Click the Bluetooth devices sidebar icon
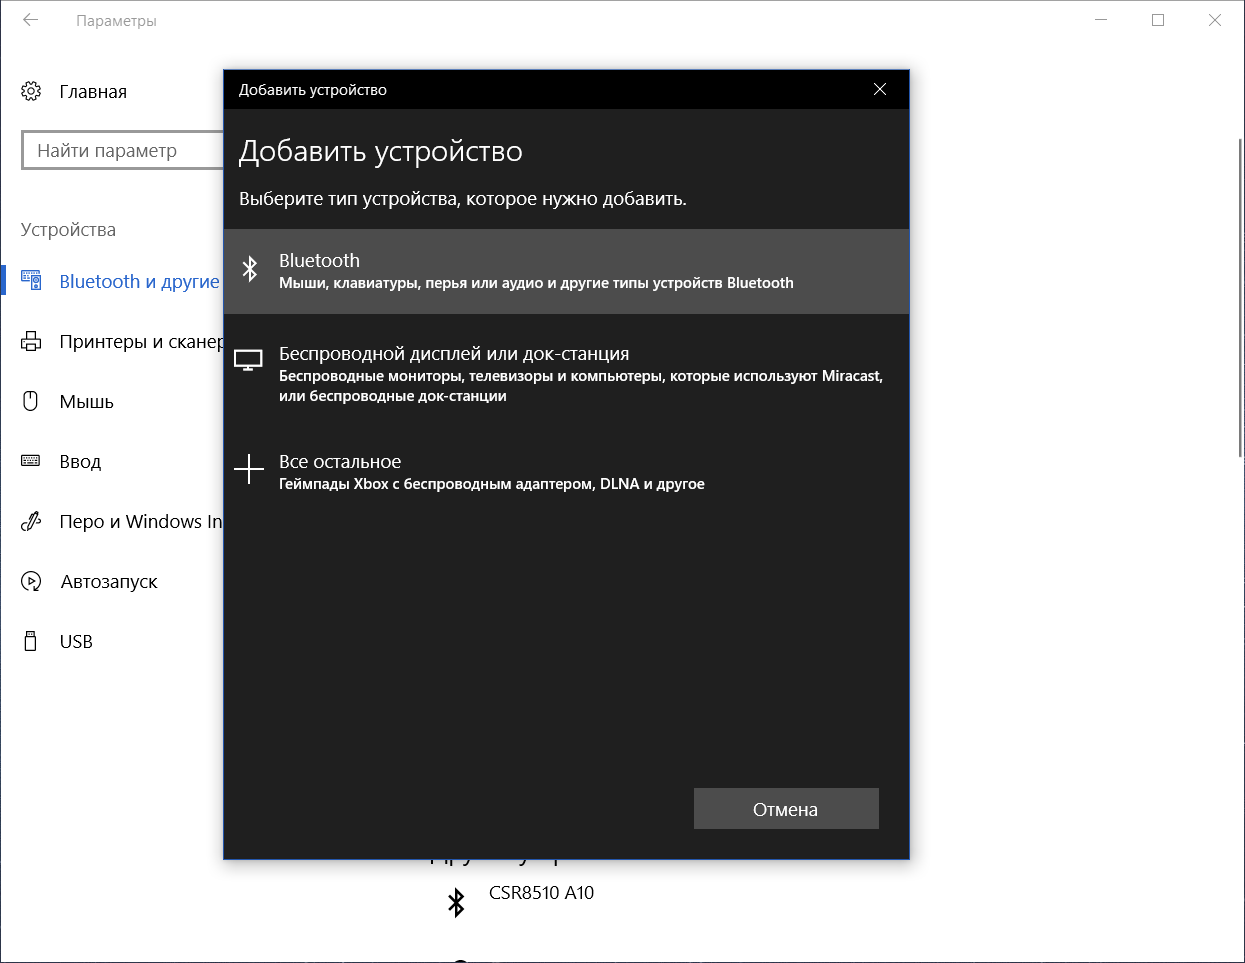Screen dimensions: 1245x963 point(31,281)
